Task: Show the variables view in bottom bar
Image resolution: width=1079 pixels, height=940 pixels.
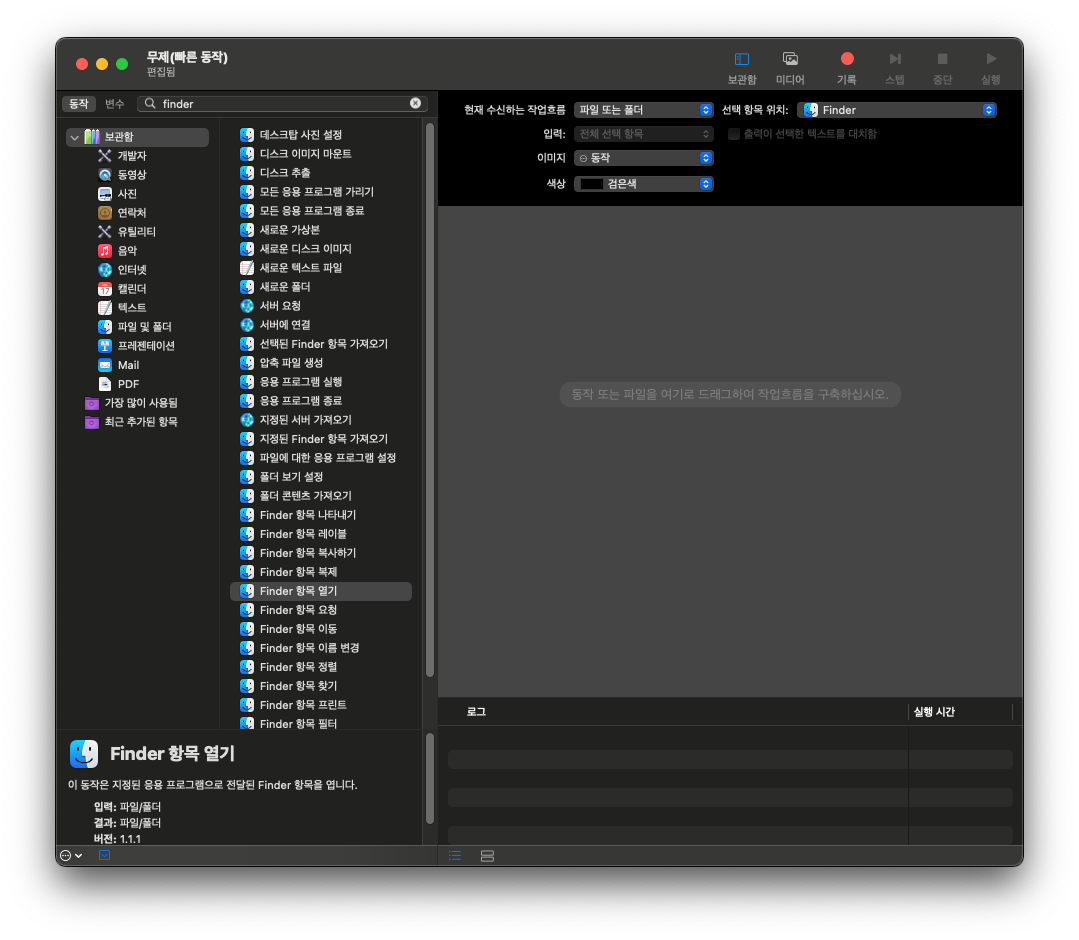Action: click(x=487, y=856)
